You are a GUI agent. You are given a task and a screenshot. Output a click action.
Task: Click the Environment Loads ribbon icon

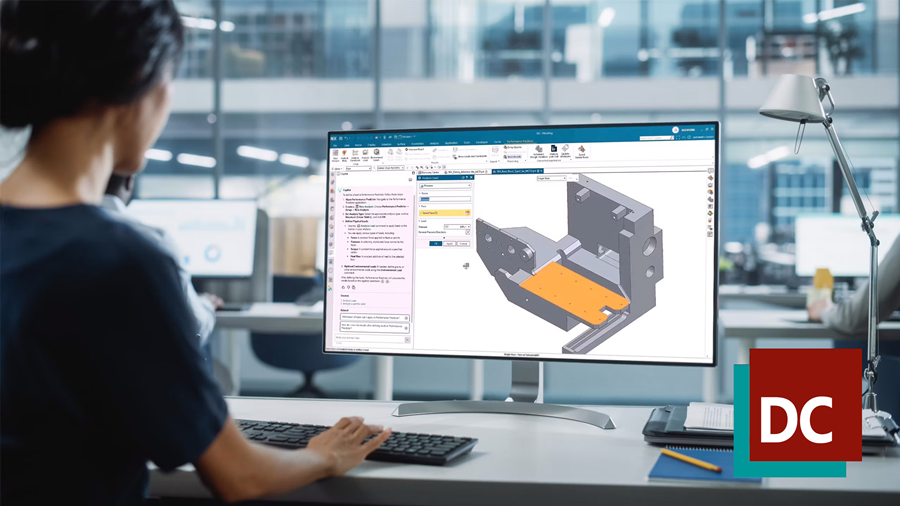(x=377, y=155)
